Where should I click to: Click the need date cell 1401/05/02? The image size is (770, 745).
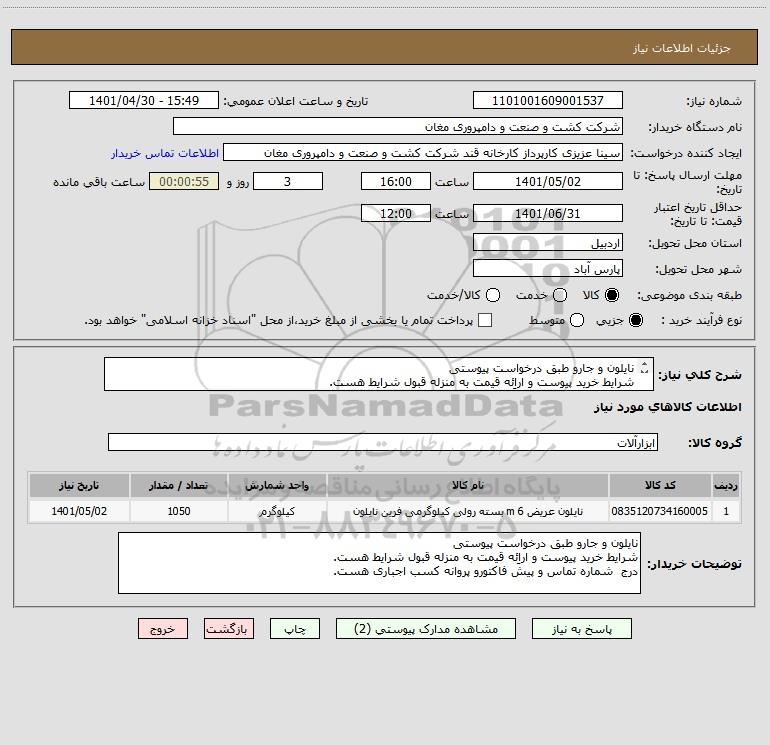tap(79, 511)
